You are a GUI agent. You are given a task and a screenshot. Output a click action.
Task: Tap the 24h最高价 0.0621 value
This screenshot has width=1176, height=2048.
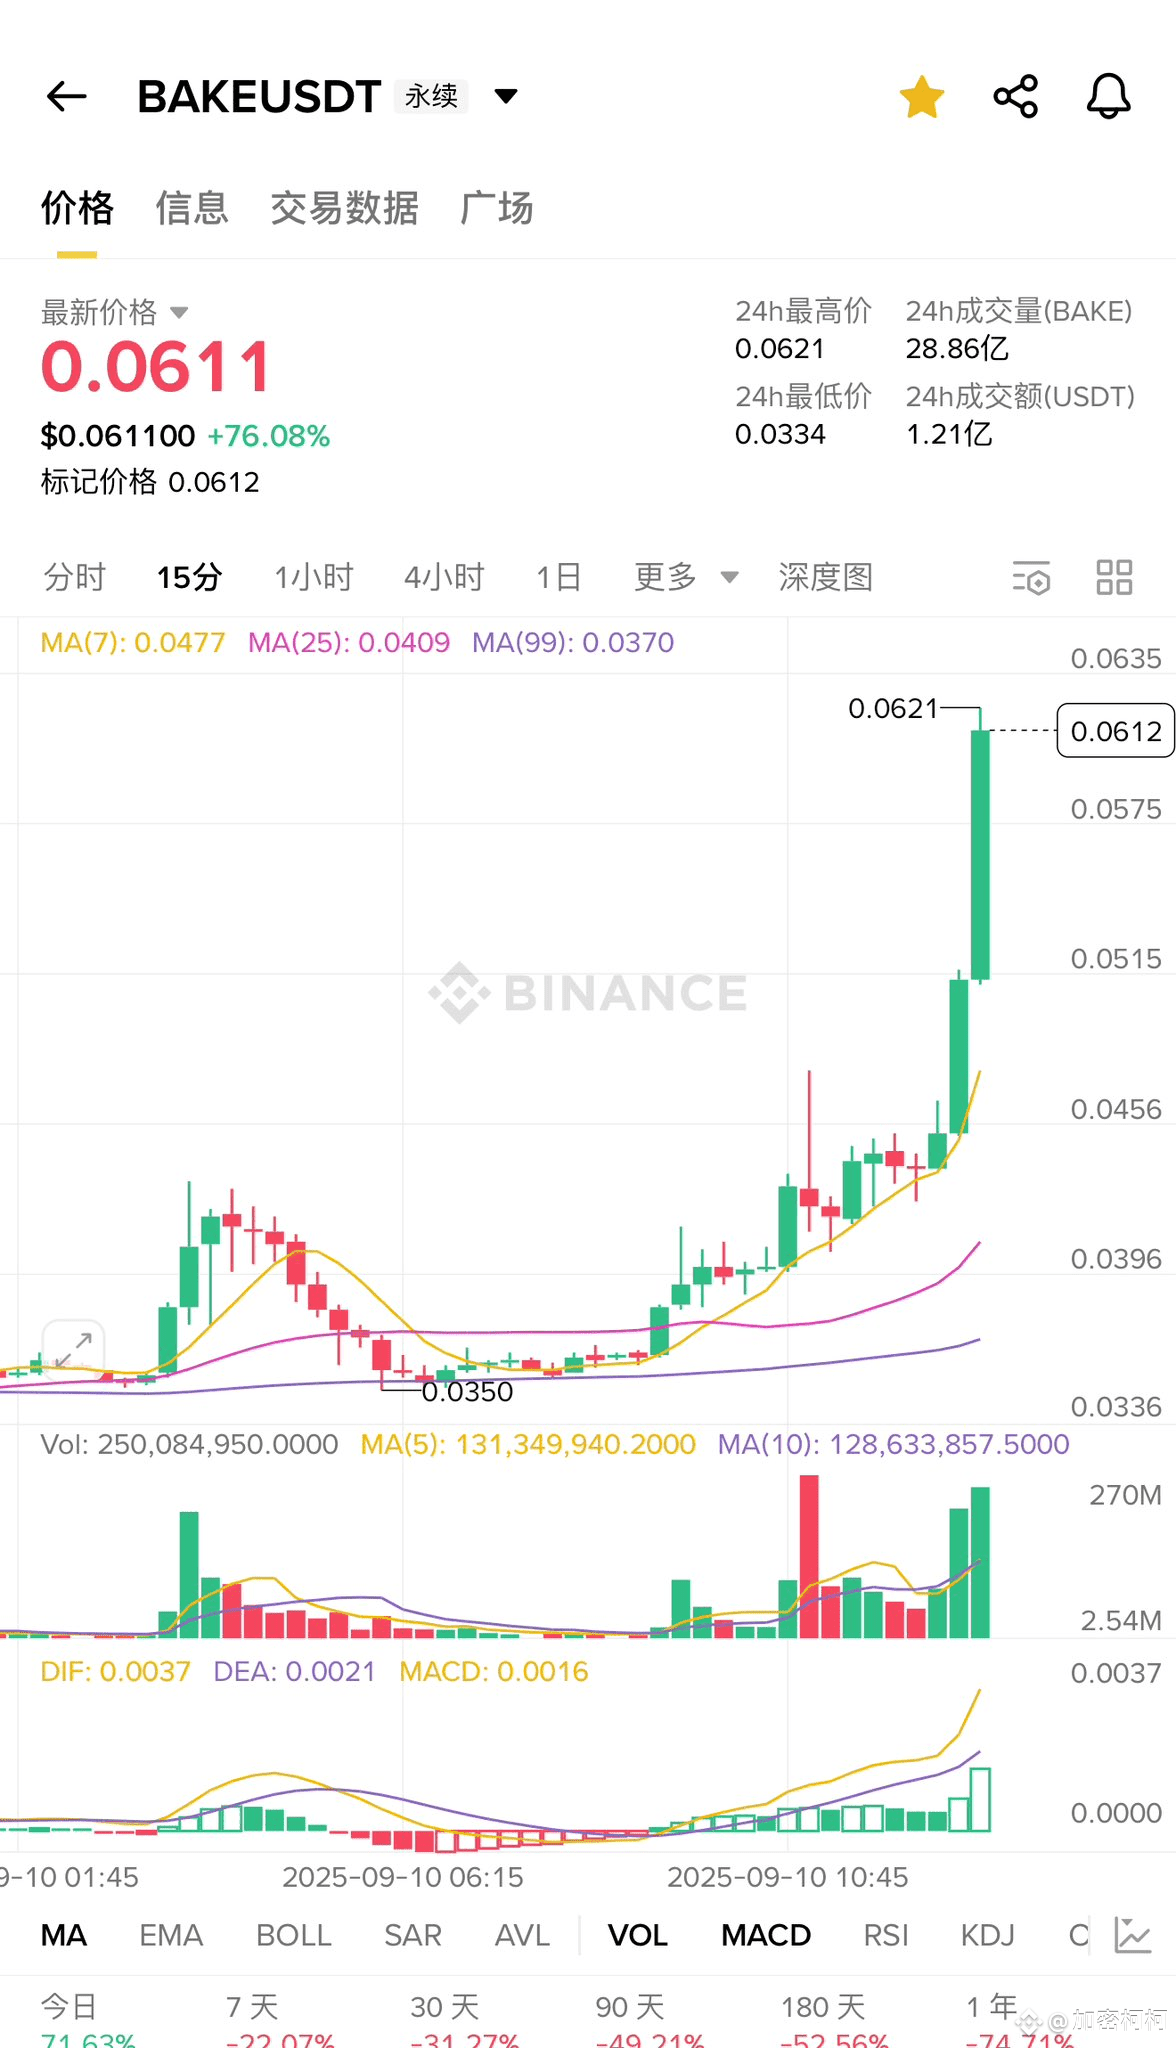(780, 348)
